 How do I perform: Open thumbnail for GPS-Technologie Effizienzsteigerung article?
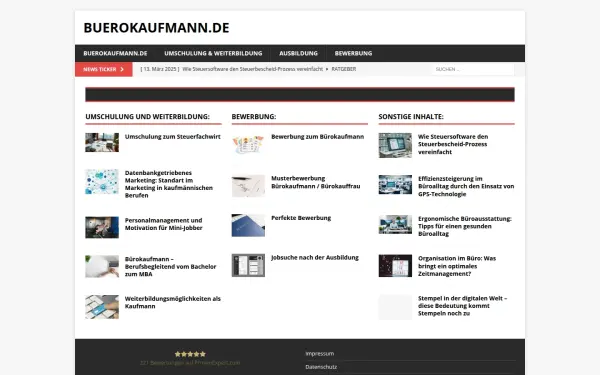[x=395, y=185]
